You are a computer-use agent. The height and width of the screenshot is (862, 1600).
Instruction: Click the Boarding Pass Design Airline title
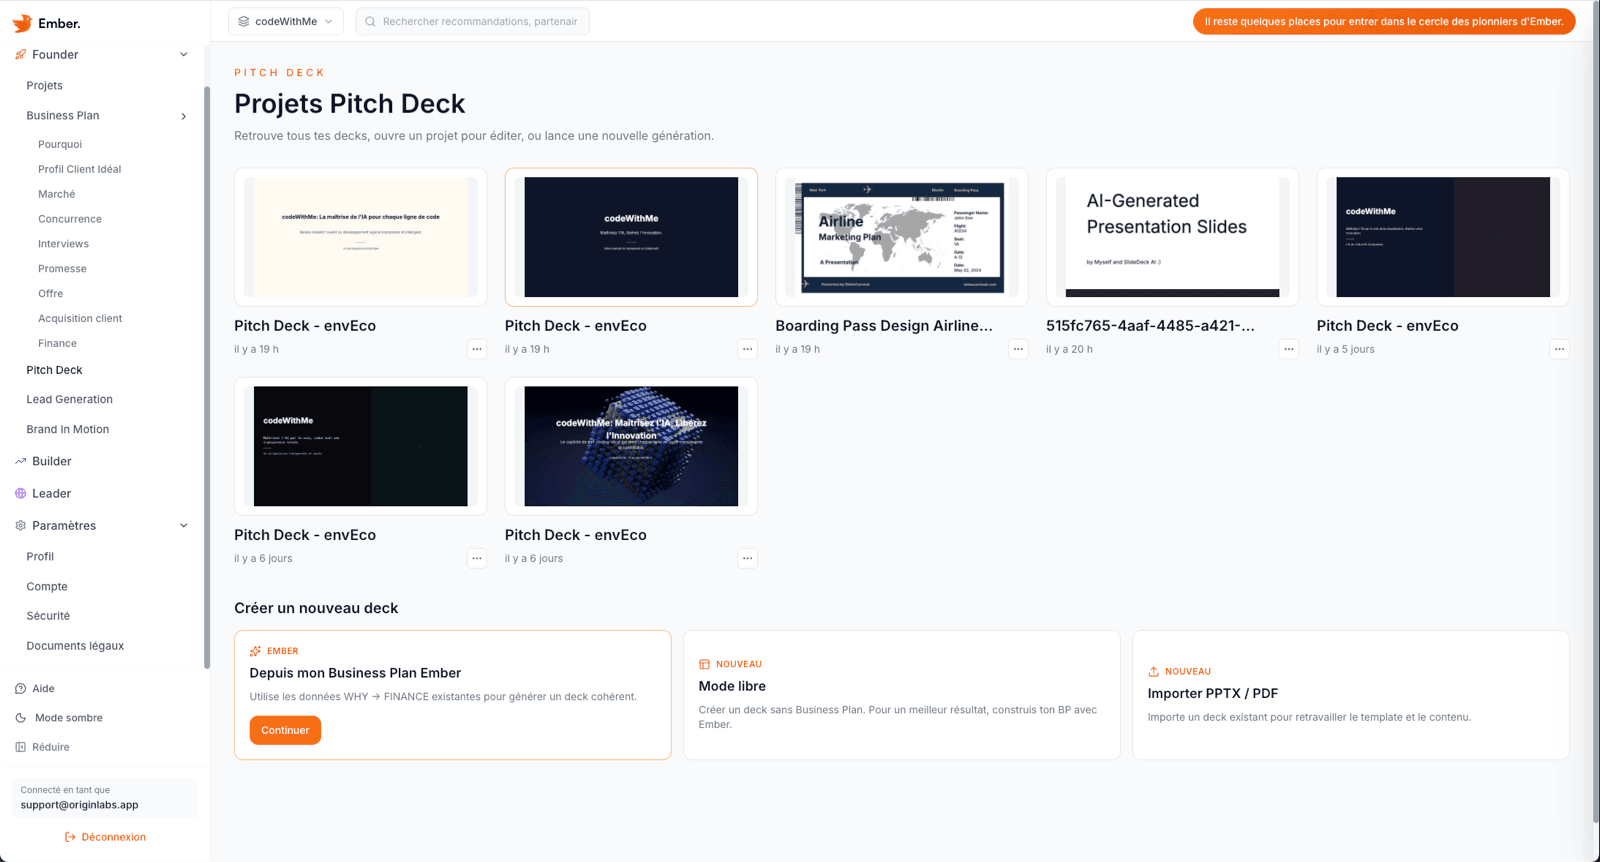[x=884, y=326]
